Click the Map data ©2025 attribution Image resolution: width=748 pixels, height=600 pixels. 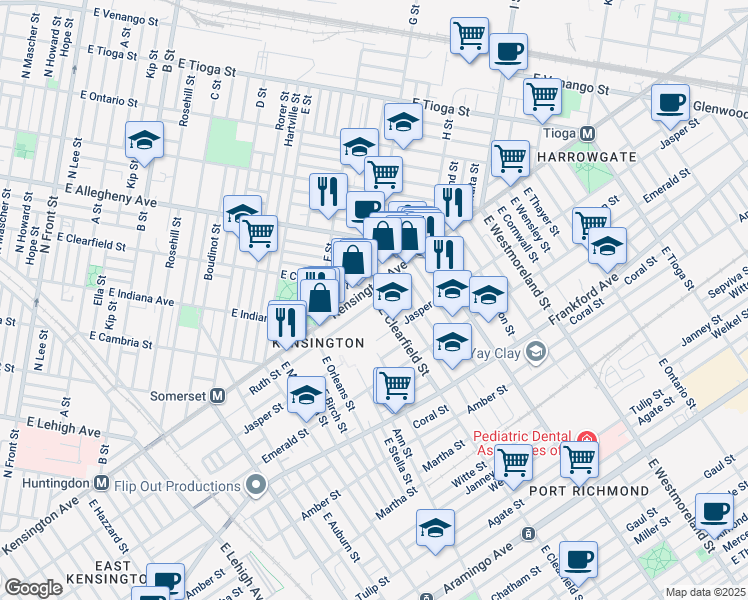(705, 592)
